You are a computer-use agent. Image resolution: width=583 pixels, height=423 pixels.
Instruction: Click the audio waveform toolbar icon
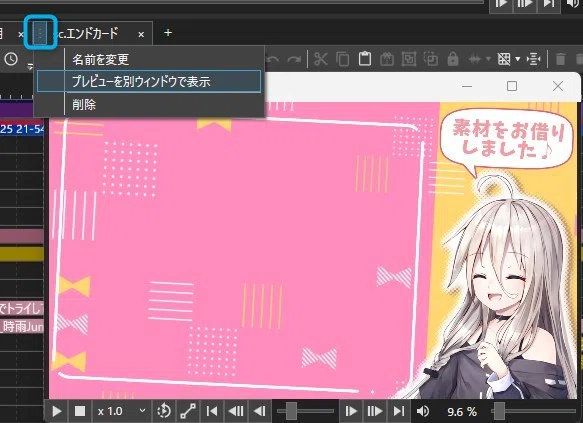click(x=475, y=59)
